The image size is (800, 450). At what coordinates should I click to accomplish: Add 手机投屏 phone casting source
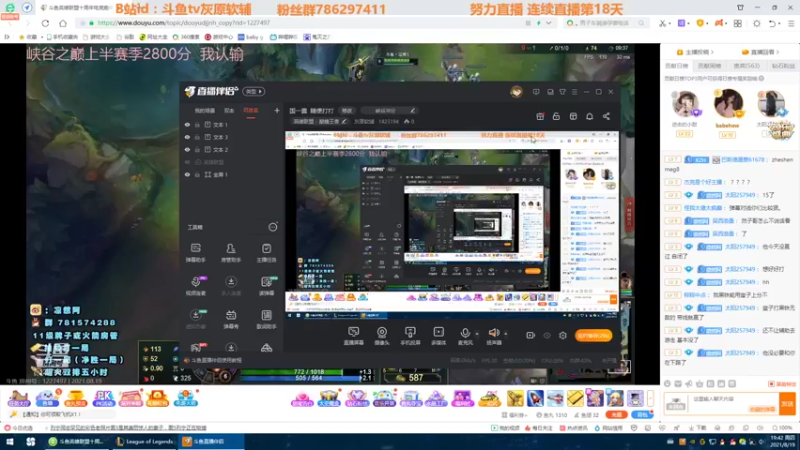point(410,336)
